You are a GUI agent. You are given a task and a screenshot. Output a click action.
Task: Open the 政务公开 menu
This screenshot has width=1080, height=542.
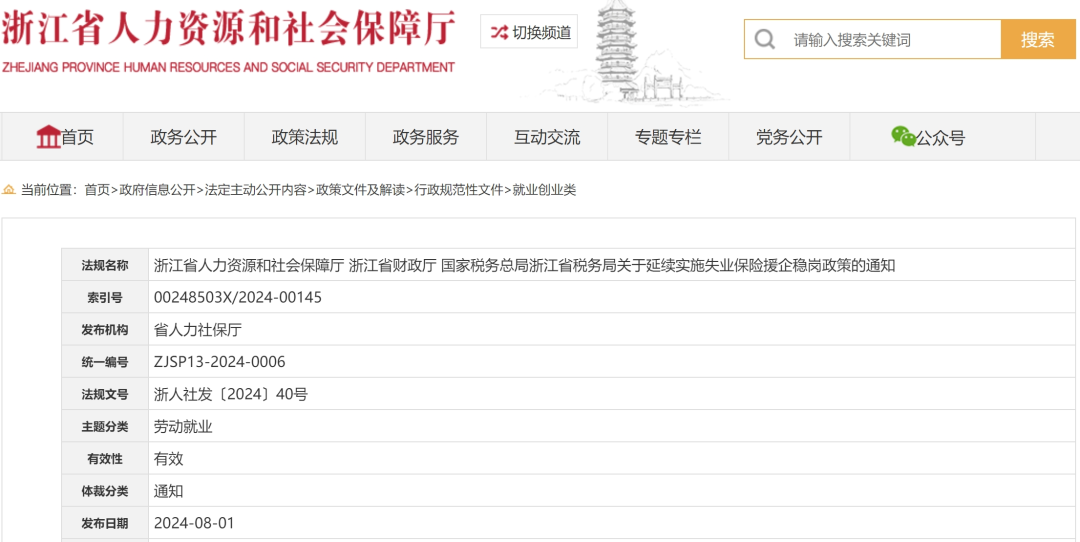point(183,138)
